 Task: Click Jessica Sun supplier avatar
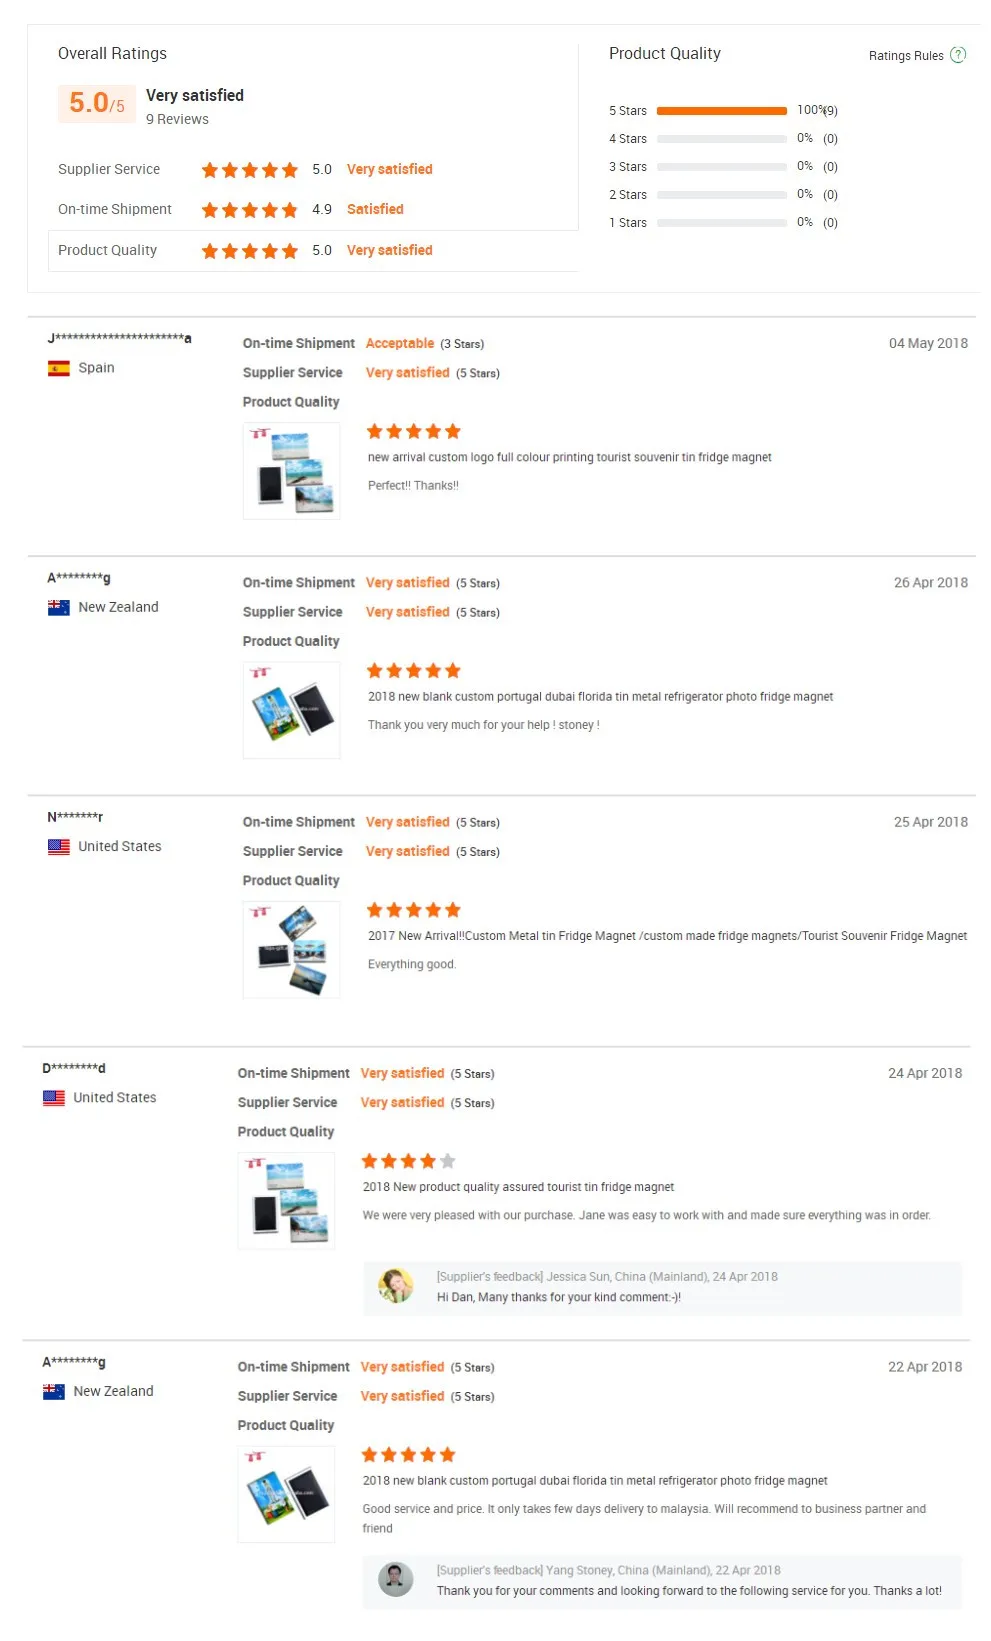395,1285
